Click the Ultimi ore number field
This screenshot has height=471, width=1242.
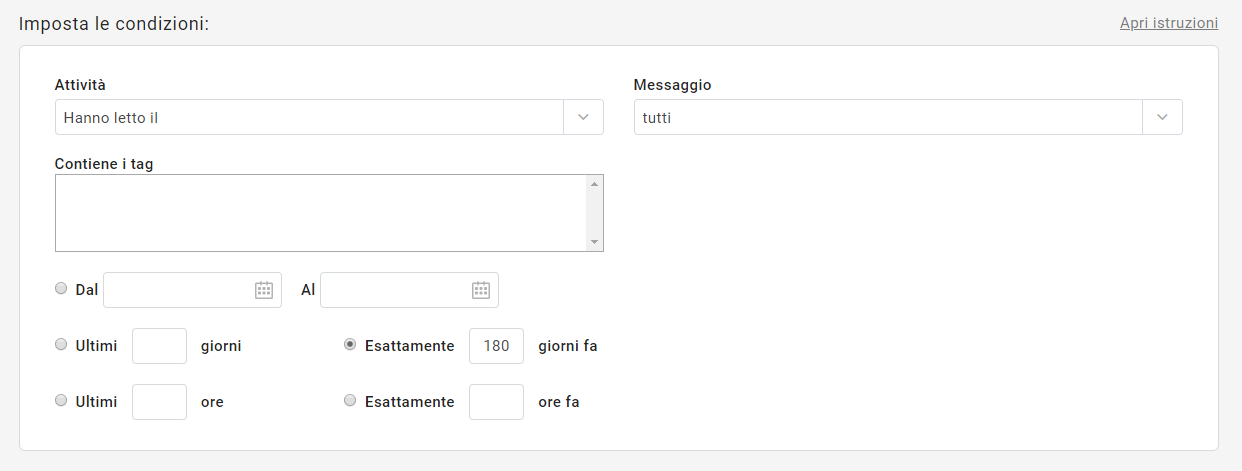coord(160,402)
